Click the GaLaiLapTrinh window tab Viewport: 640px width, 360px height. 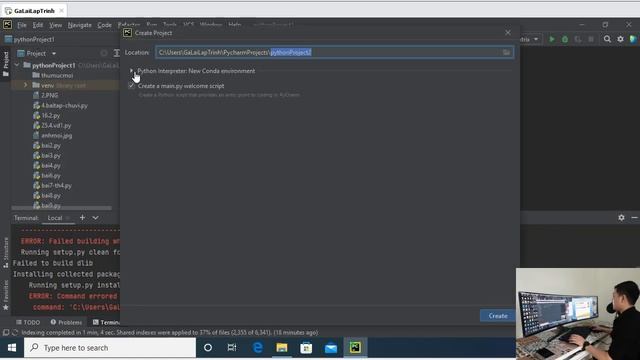point(34,11)
